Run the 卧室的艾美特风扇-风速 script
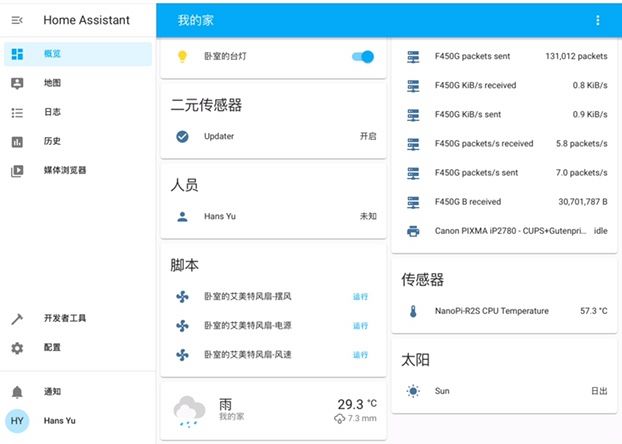The height and width of the screenshot is (444, 622). pyautogui.click(x=360, y=355)
